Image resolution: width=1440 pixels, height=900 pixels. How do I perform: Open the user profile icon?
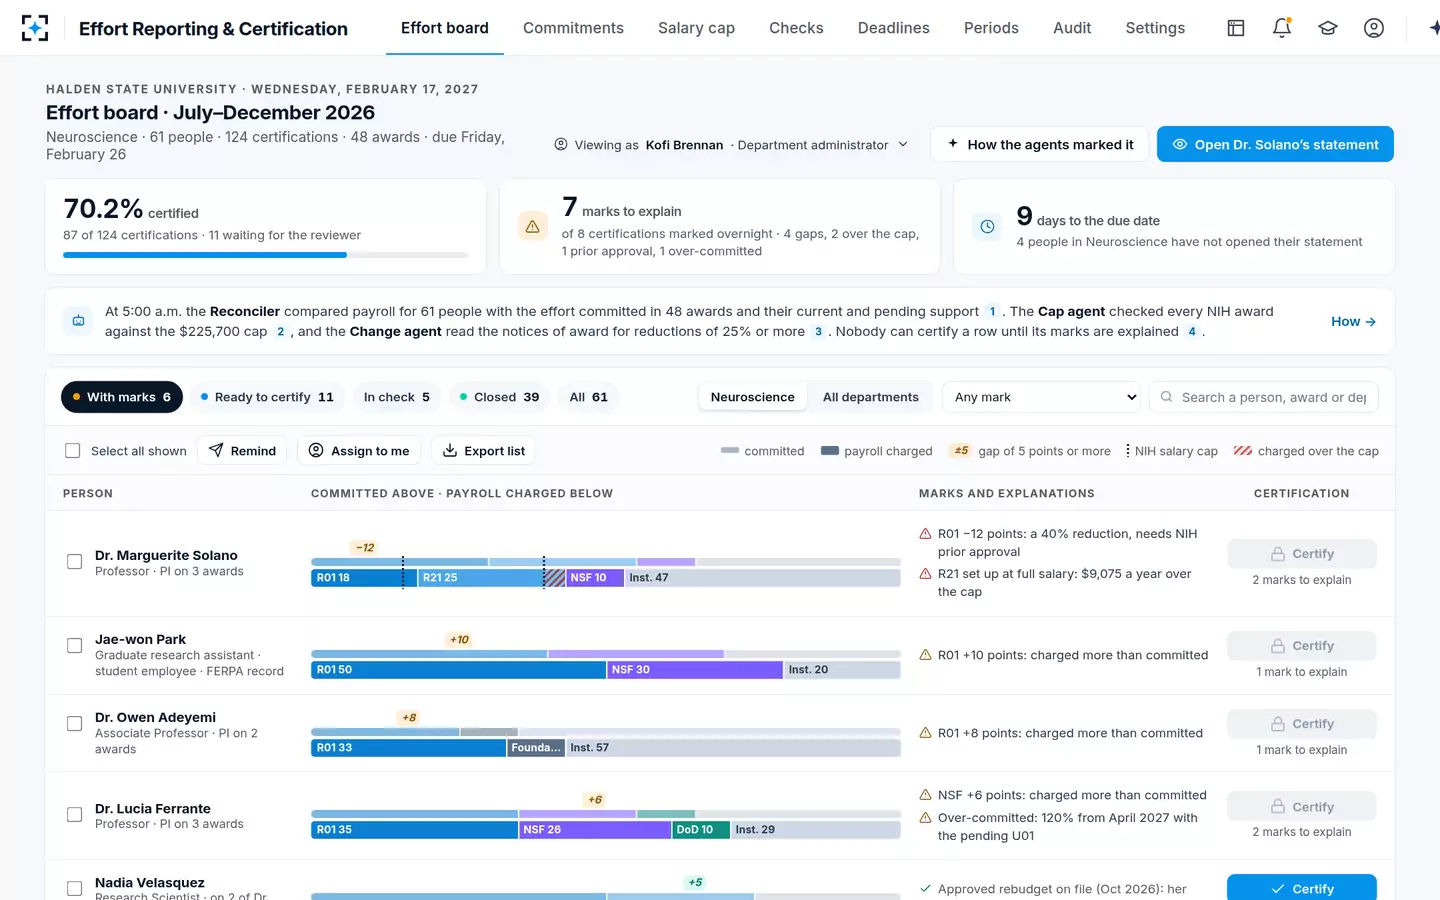[1374, 28]
